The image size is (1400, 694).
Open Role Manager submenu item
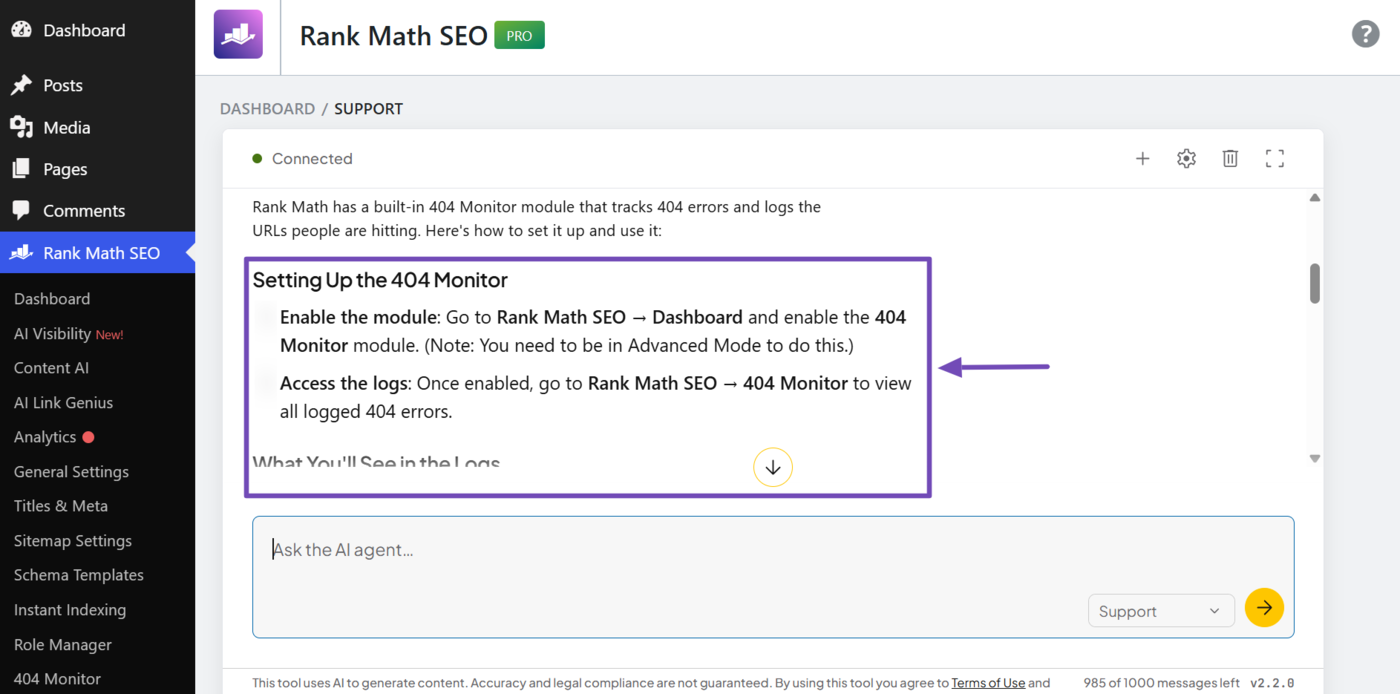tap(63, 645)
